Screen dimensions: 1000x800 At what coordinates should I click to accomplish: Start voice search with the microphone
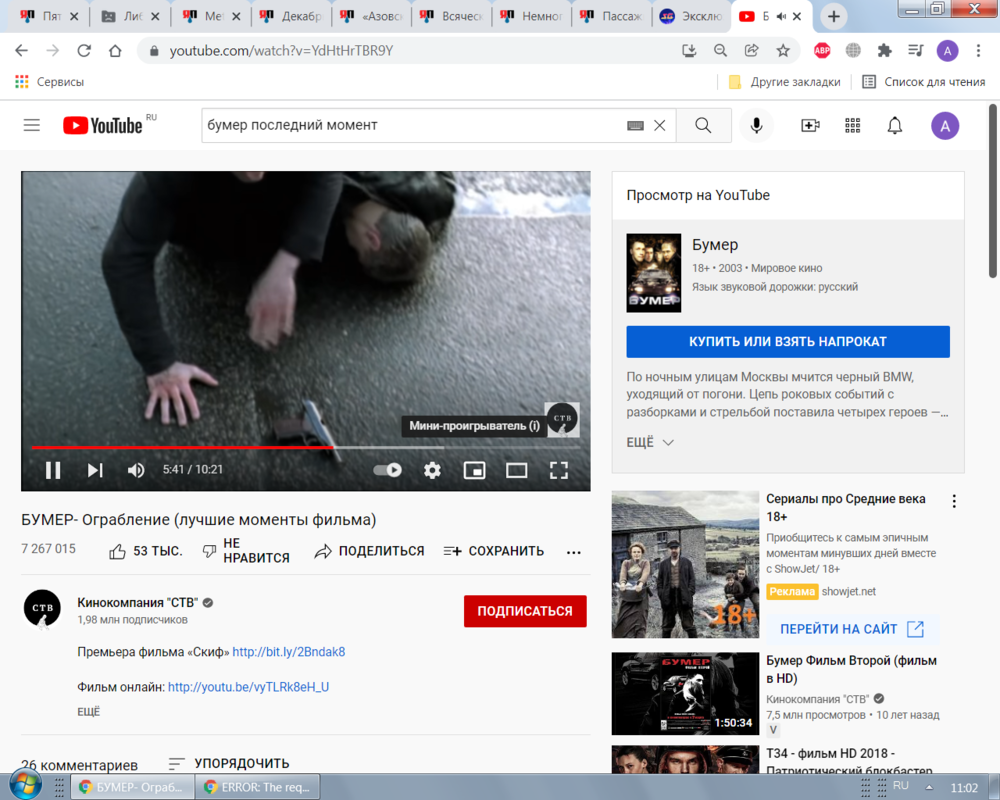click(x=756, y=126)
